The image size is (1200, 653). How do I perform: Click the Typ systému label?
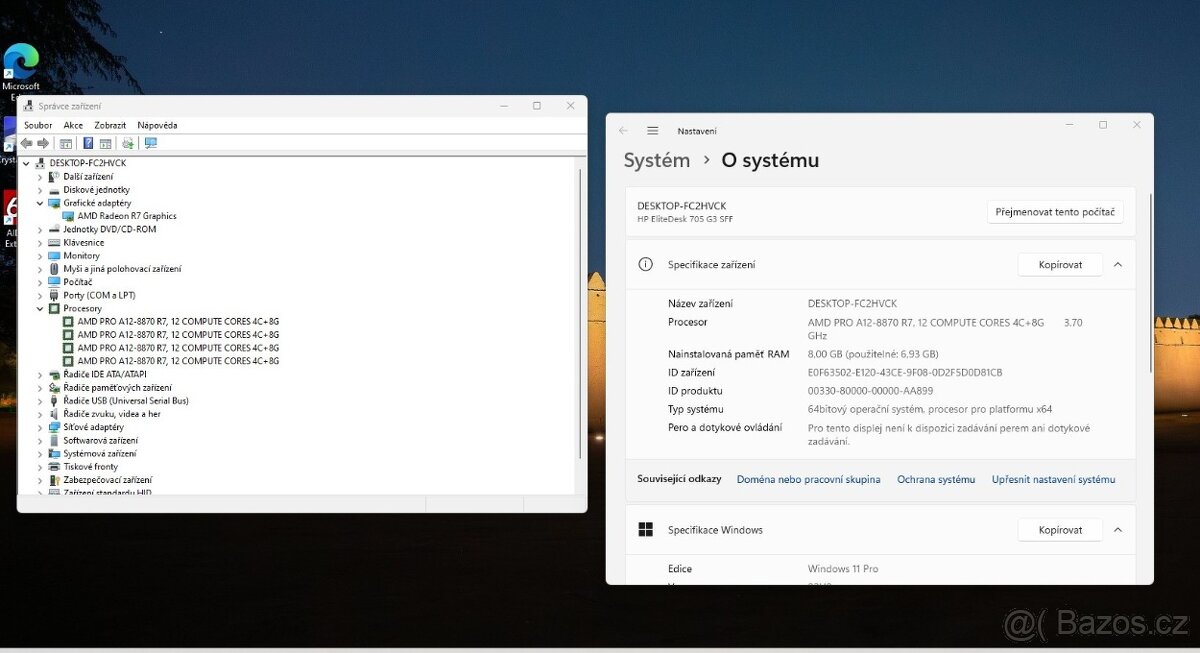(x=696, y=409)
